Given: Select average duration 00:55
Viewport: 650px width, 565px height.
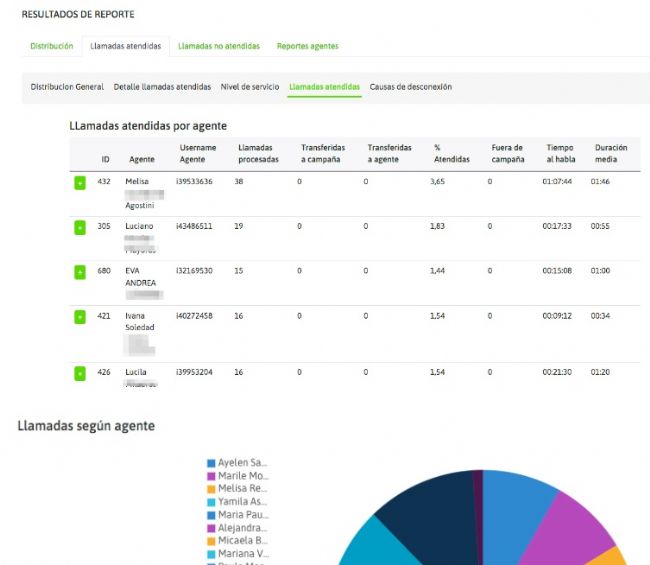Looking at the screenshot, I should (600, 226).
